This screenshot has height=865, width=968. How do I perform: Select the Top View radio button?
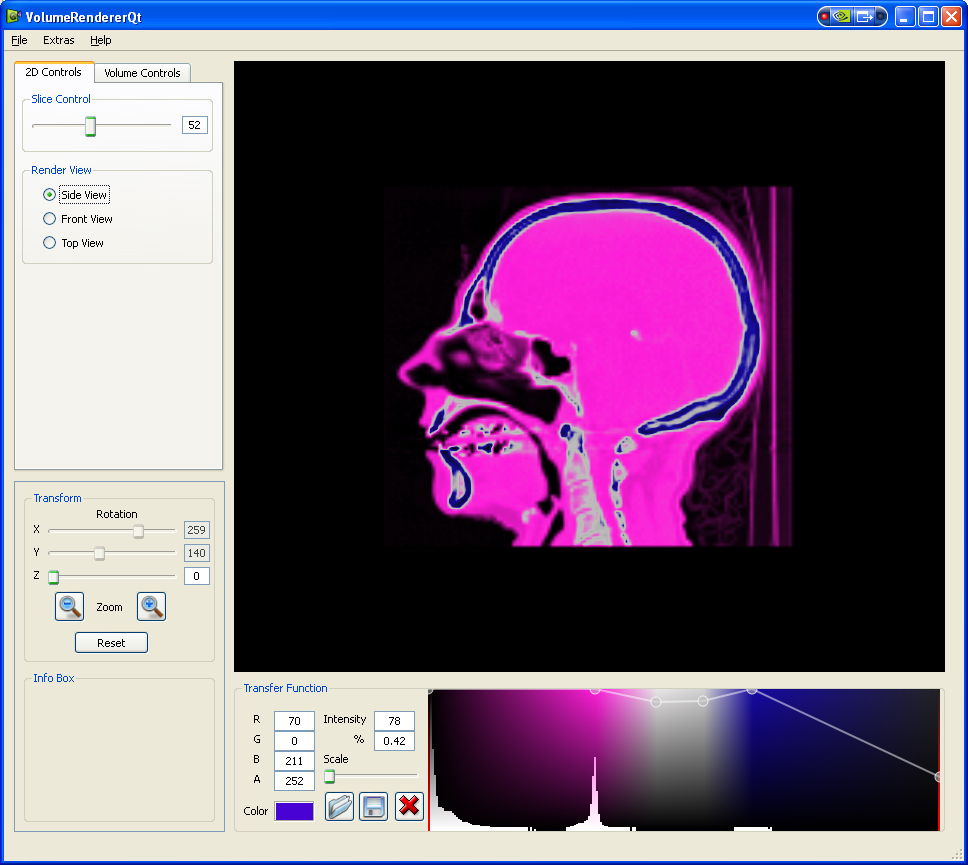coord(50,243)
